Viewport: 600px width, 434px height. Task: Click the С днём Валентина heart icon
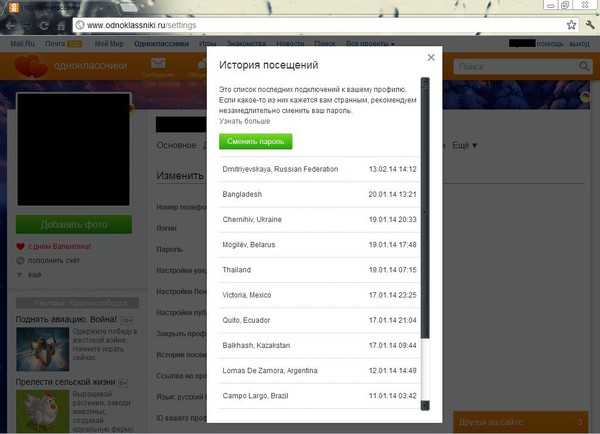point(20,246)
